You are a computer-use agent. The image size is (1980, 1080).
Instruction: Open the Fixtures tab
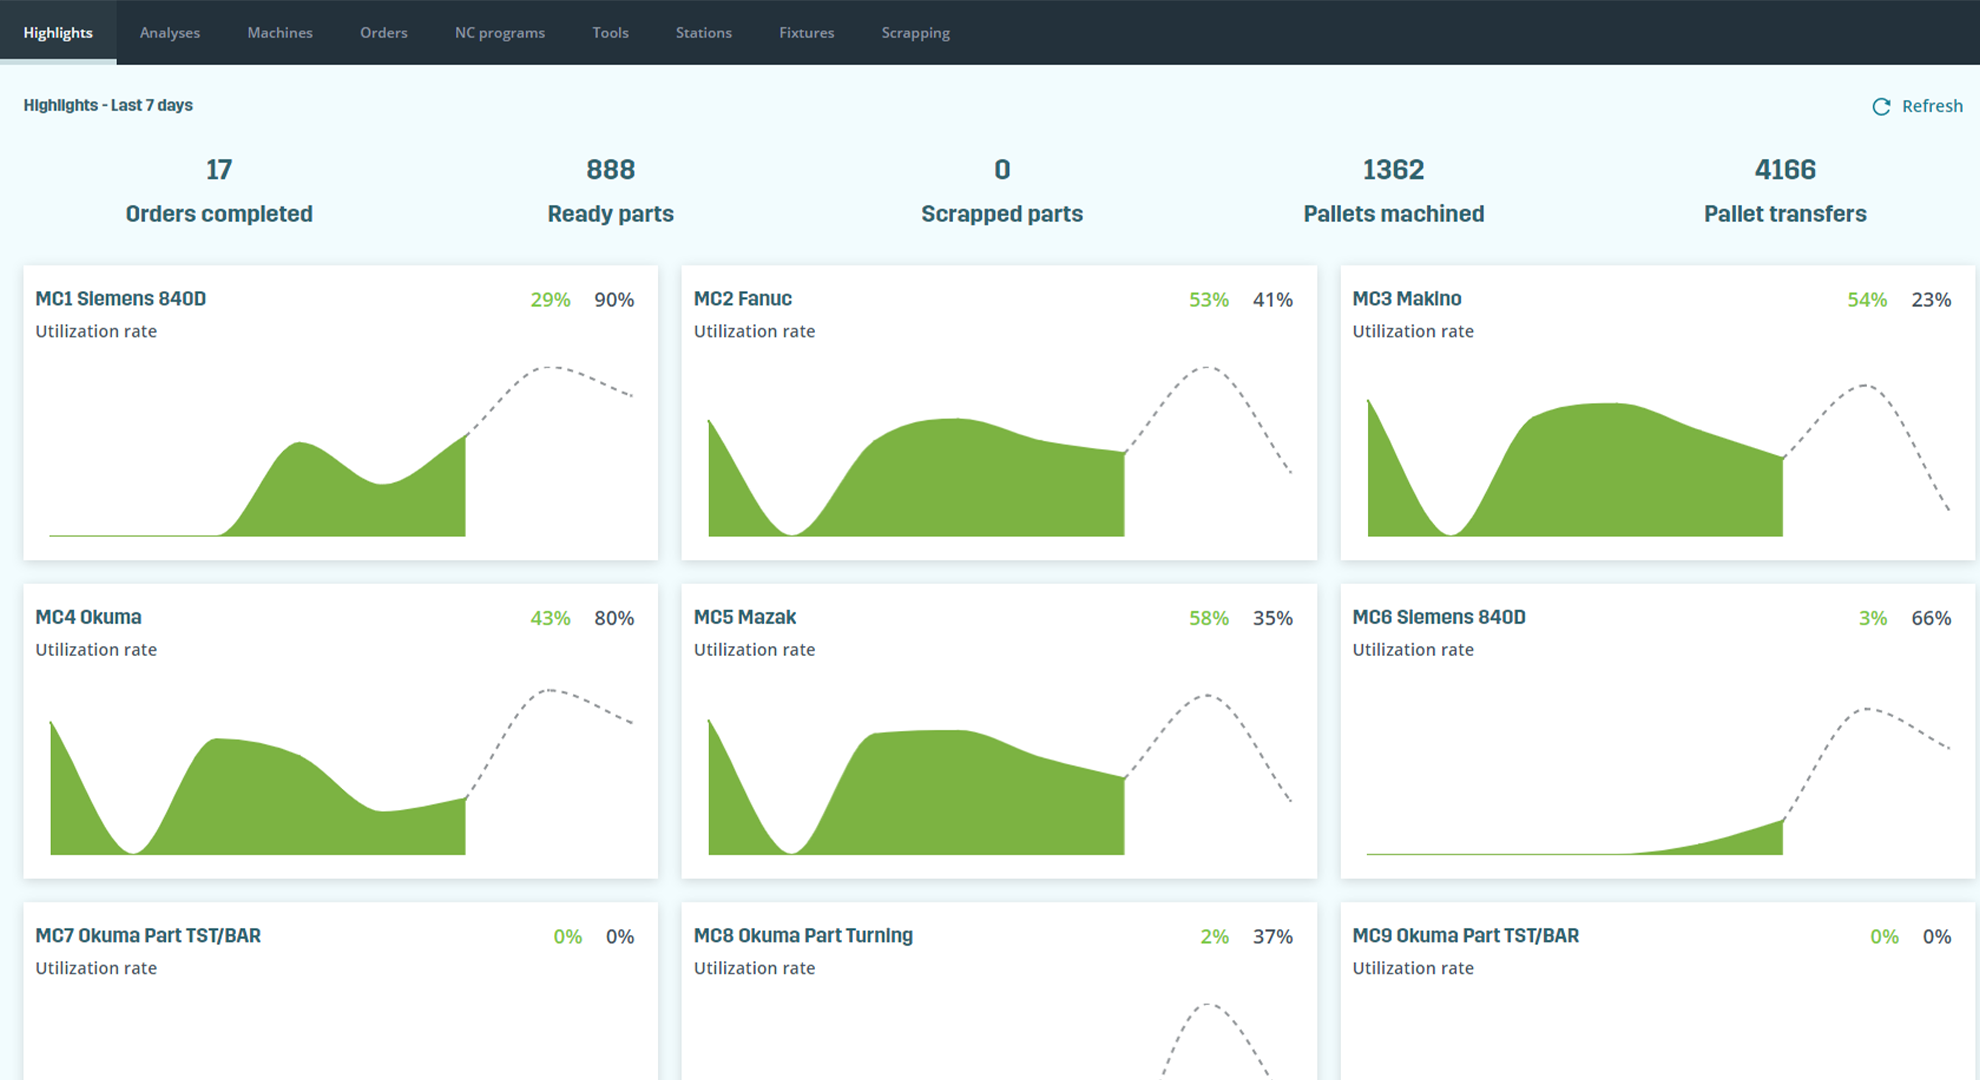[807, 33]
